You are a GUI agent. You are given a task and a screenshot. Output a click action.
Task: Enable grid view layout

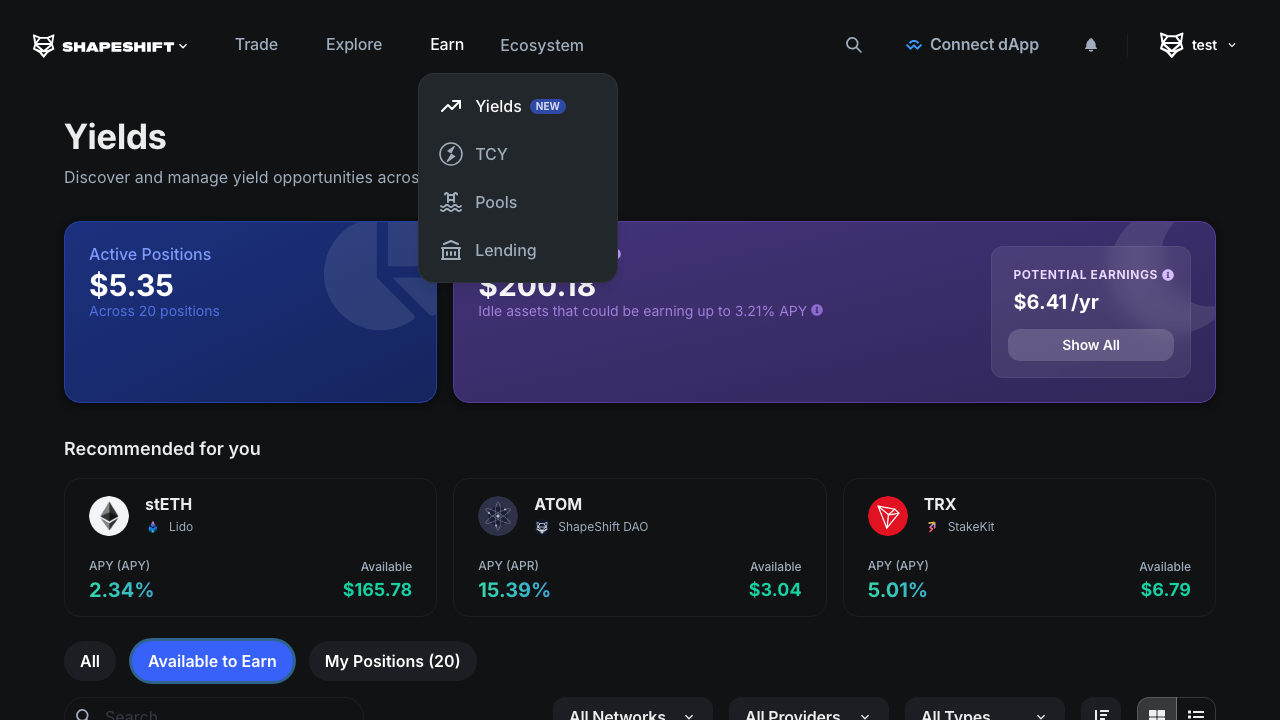[x=1156, y=714]
